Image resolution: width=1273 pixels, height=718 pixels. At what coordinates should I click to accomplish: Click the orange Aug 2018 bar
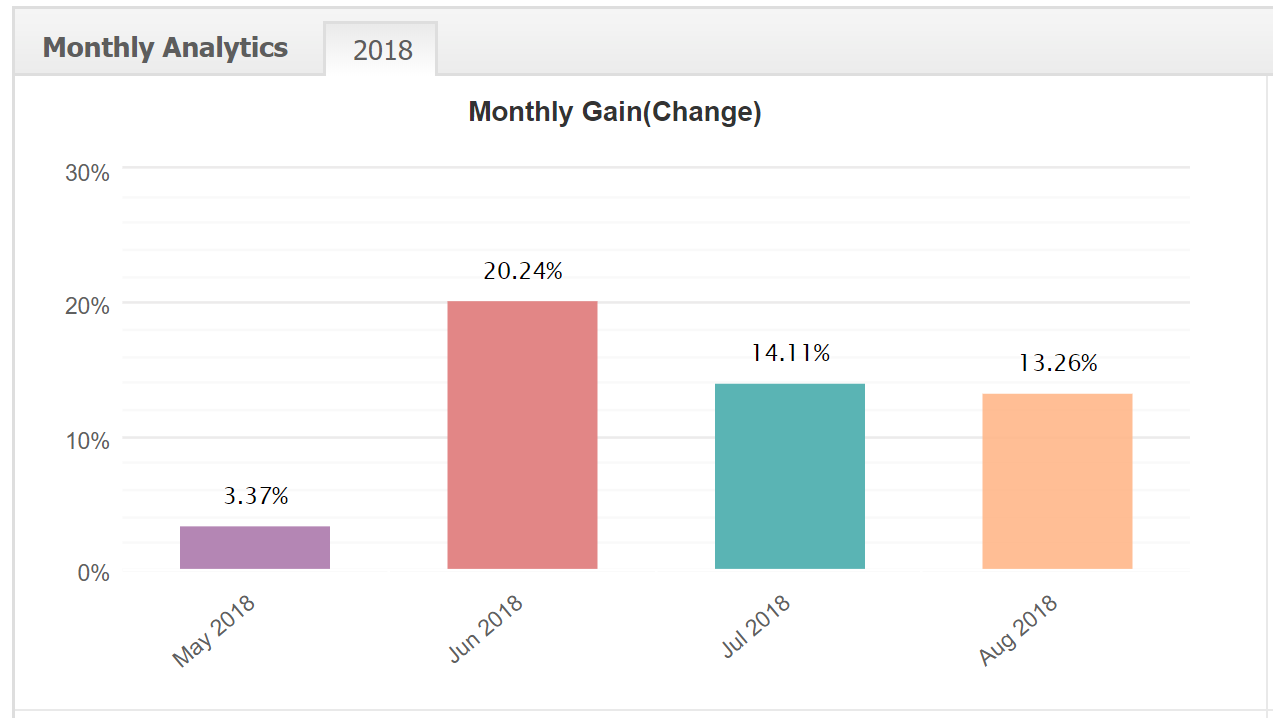1057,481
